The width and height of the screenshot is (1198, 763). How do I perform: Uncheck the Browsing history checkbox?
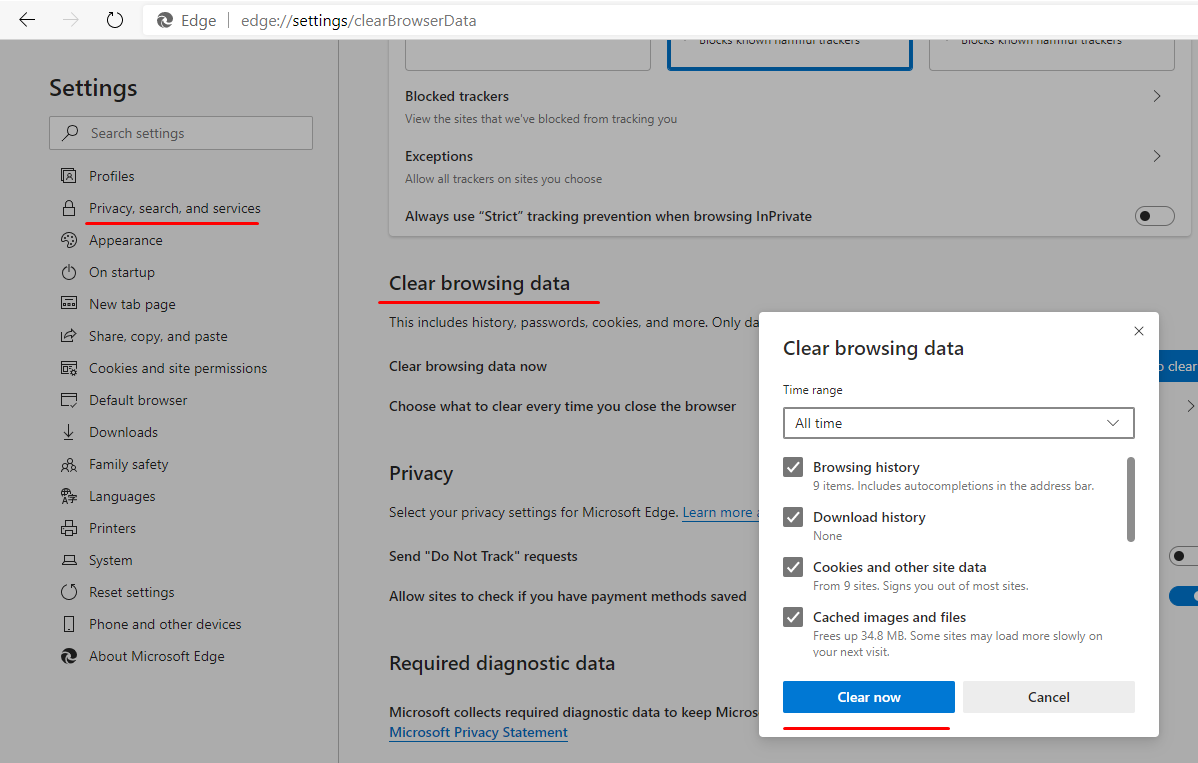click(x=793, y=467)
